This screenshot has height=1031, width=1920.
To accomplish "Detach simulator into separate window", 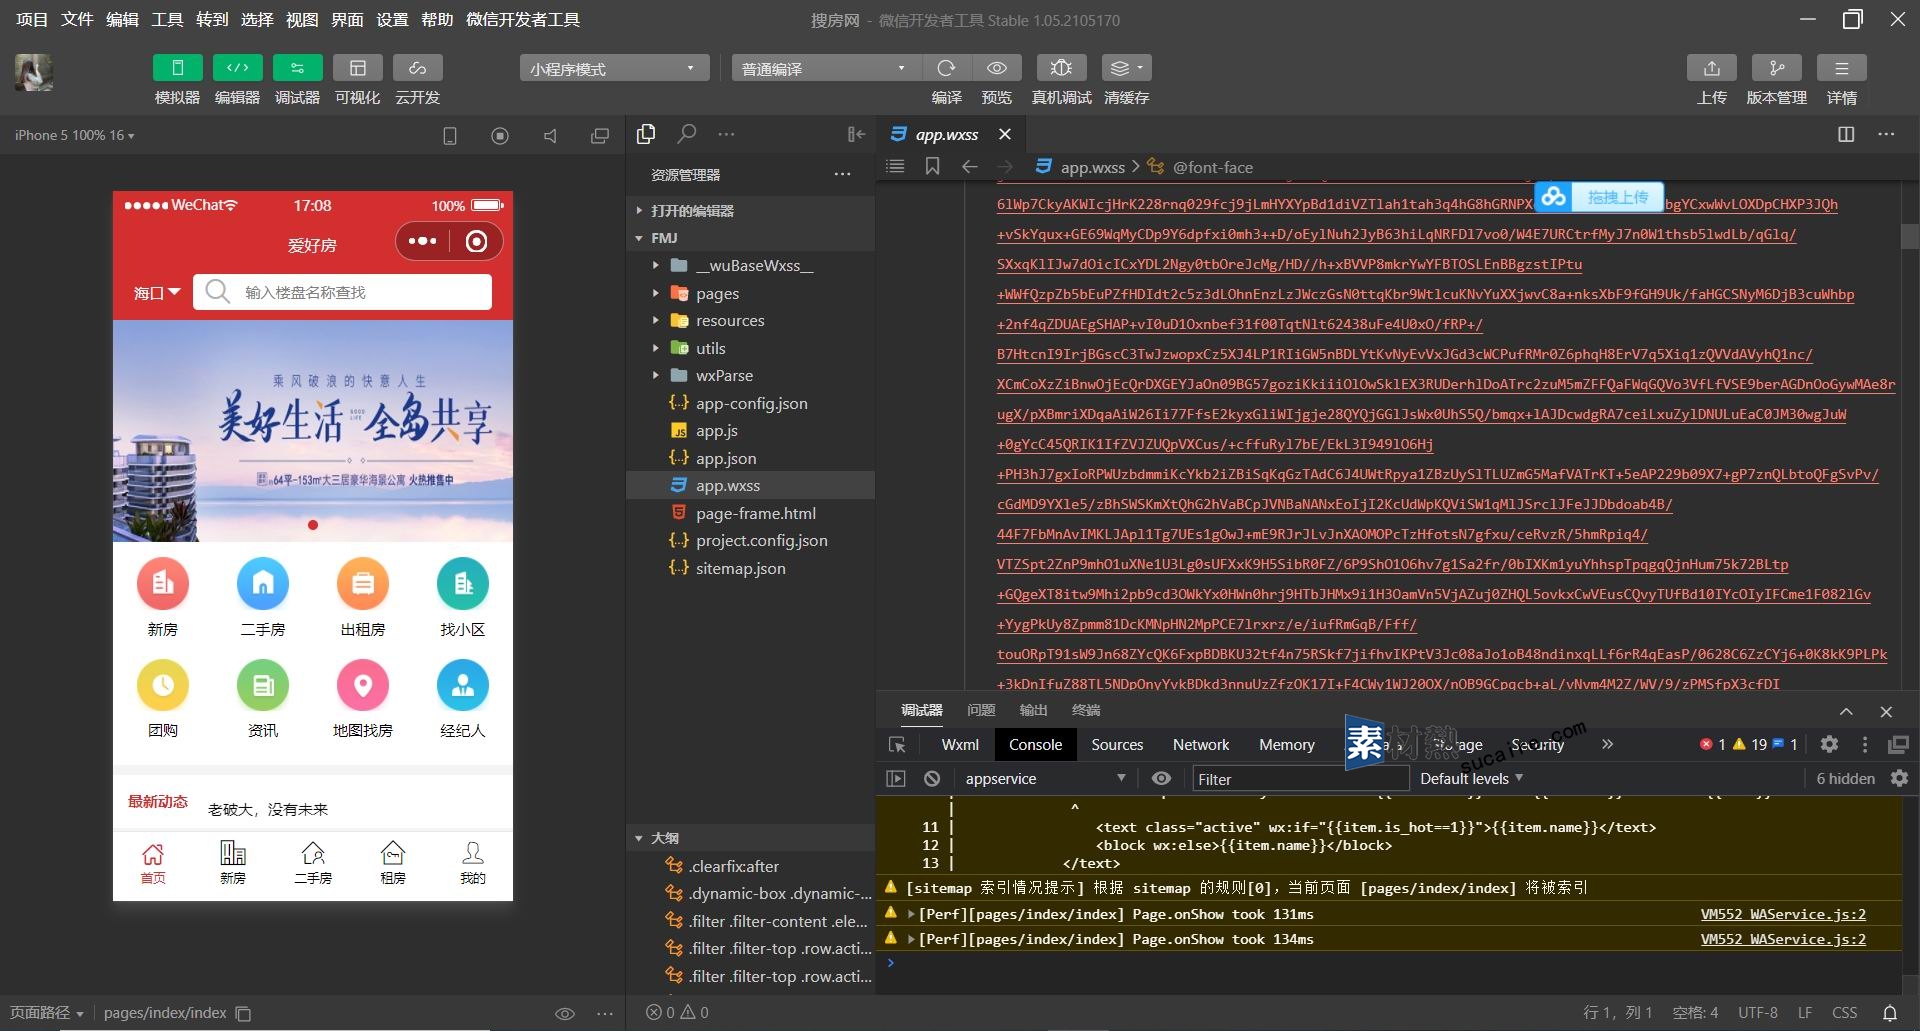I will pyautogui.click(x=600, y=136).
